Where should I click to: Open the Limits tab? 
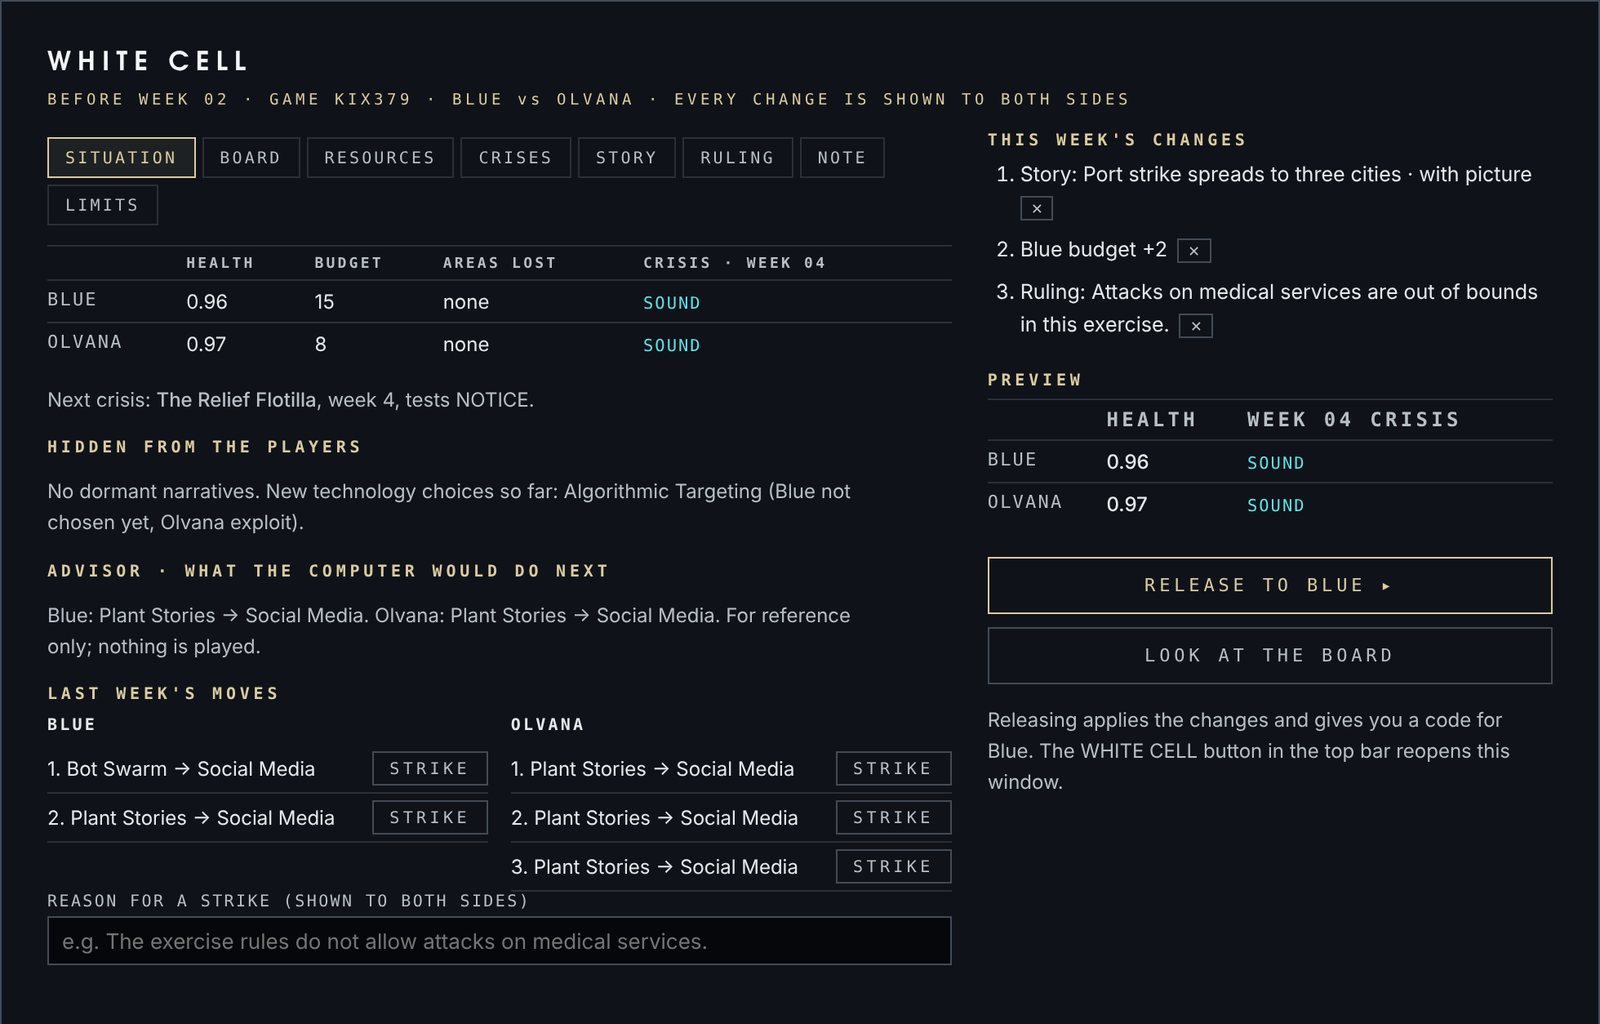(102, 205)
